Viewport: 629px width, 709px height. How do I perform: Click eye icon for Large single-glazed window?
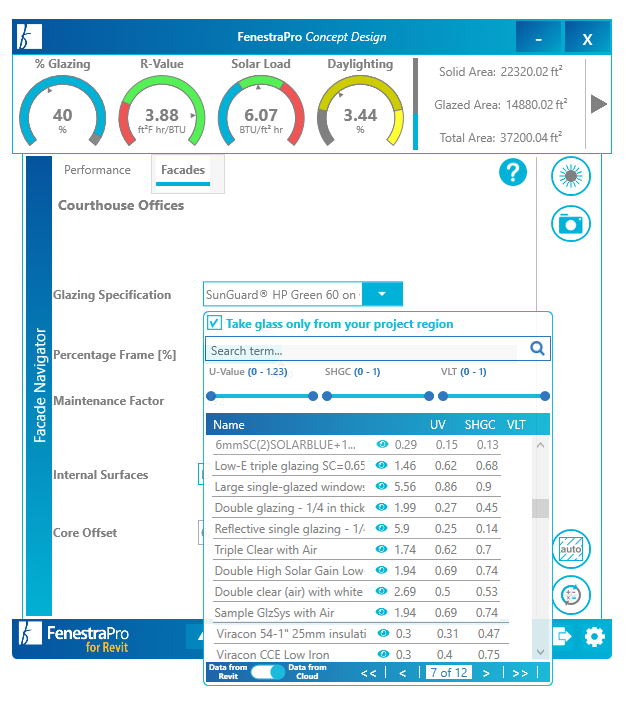click(382, 486)
